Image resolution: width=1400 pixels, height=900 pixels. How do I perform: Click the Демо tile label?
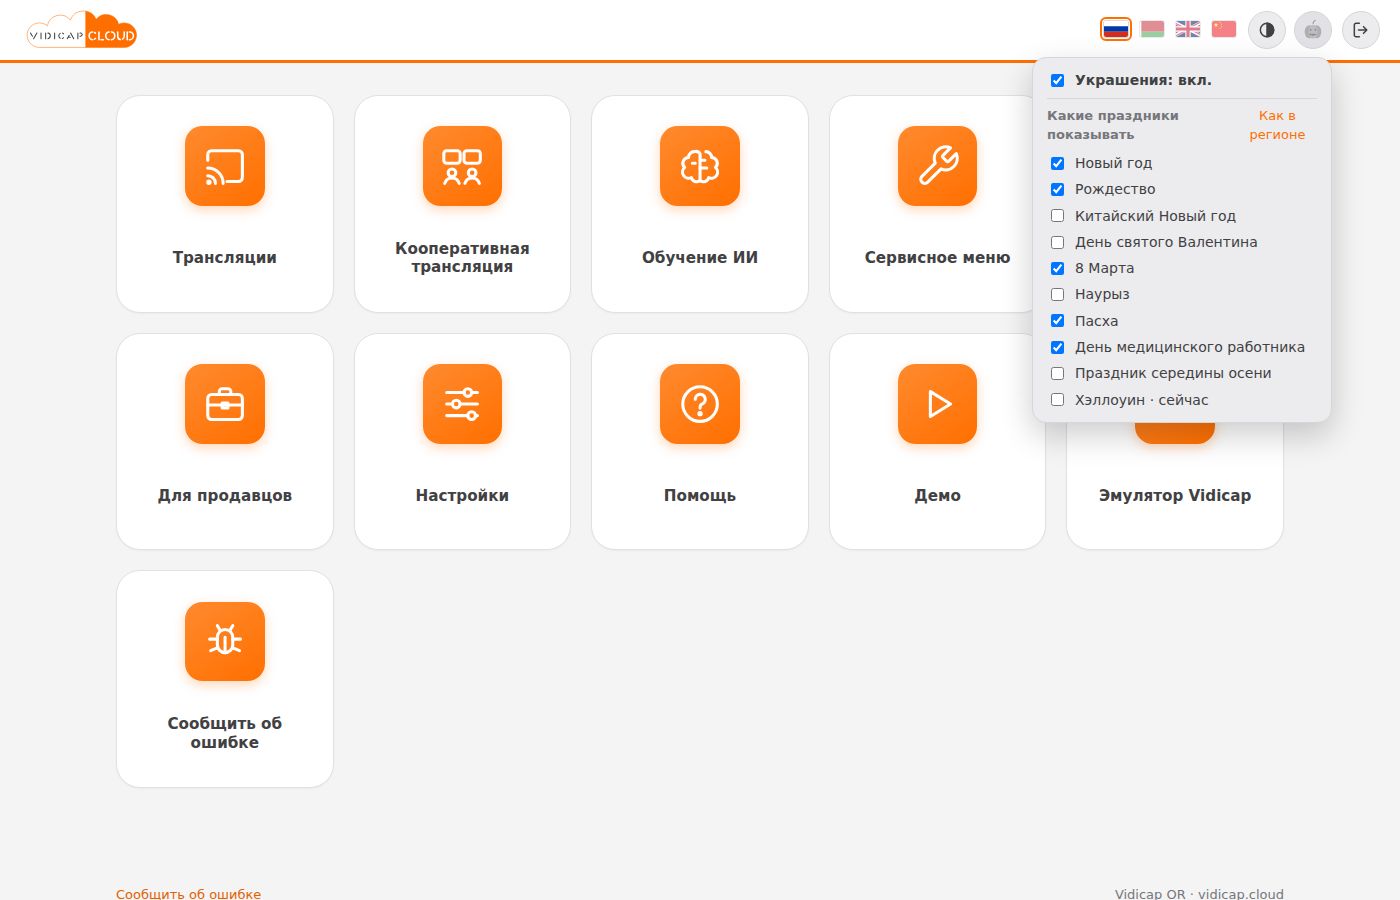click(x=937, y=495)
